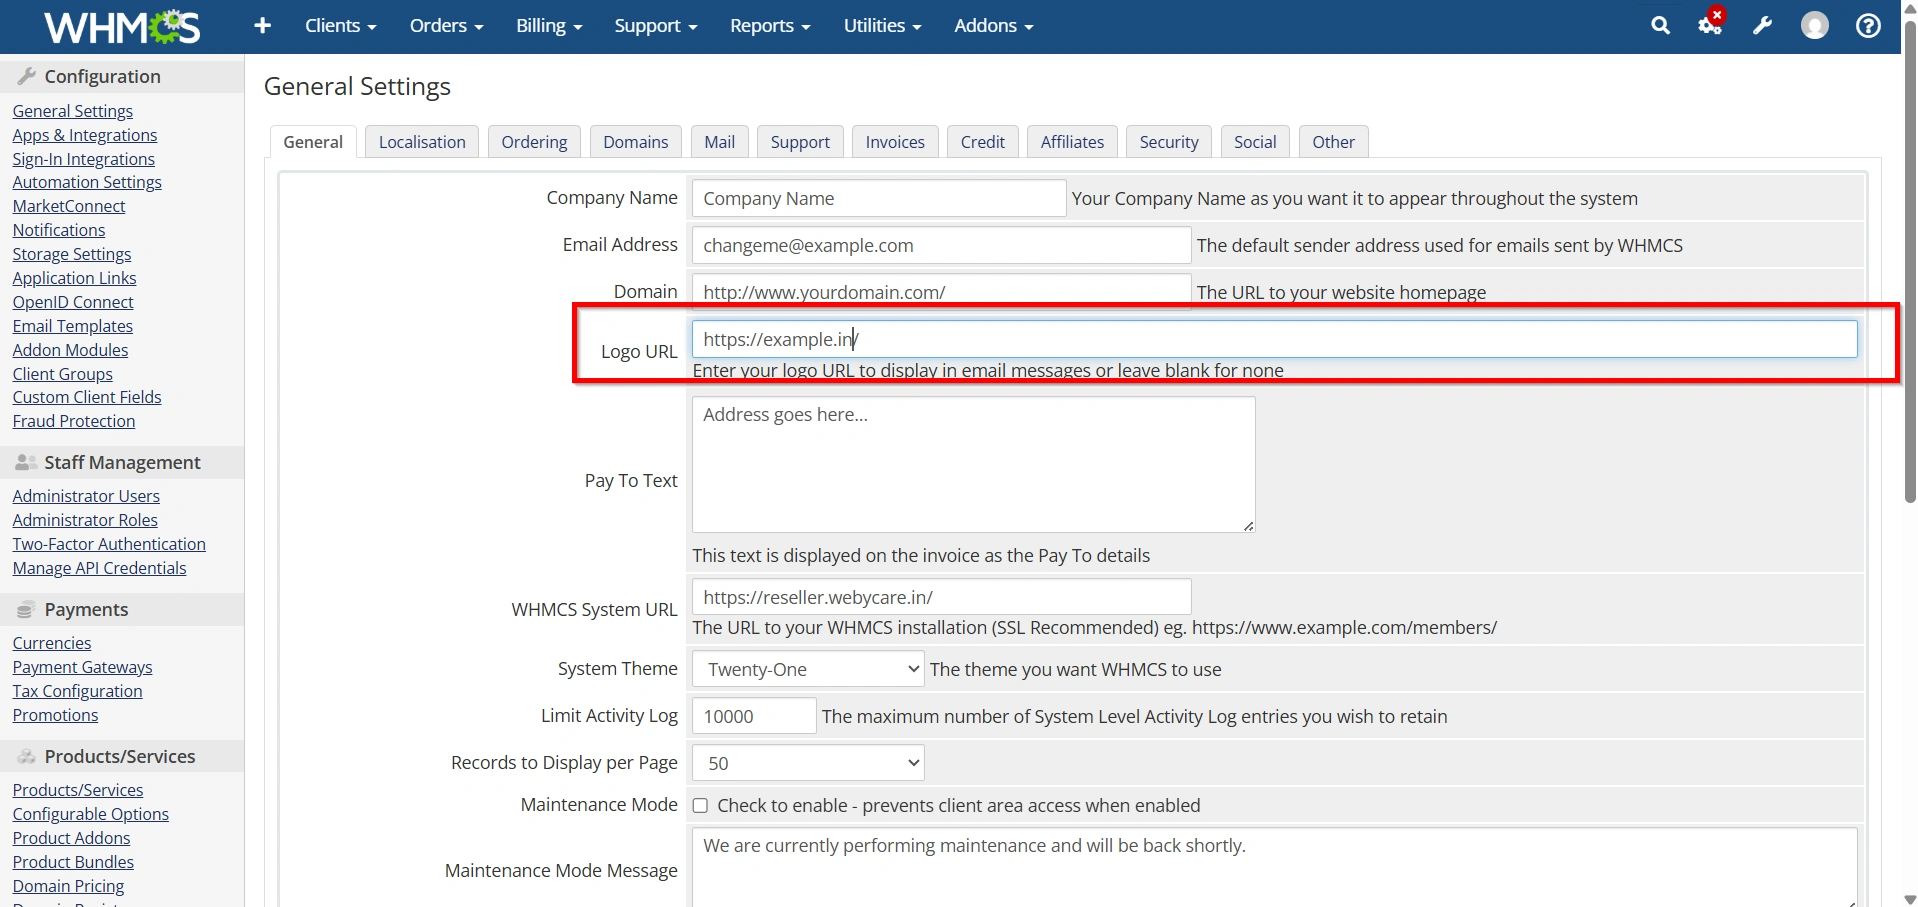The width and height of the screenshot is (1918, 907).
Task: Open Automation Settings link
Action: 87,182
